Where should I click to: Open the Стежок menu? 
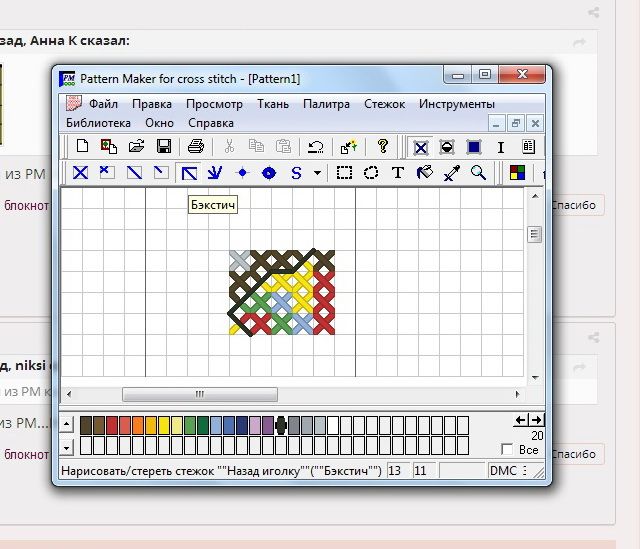pos(384,103)
